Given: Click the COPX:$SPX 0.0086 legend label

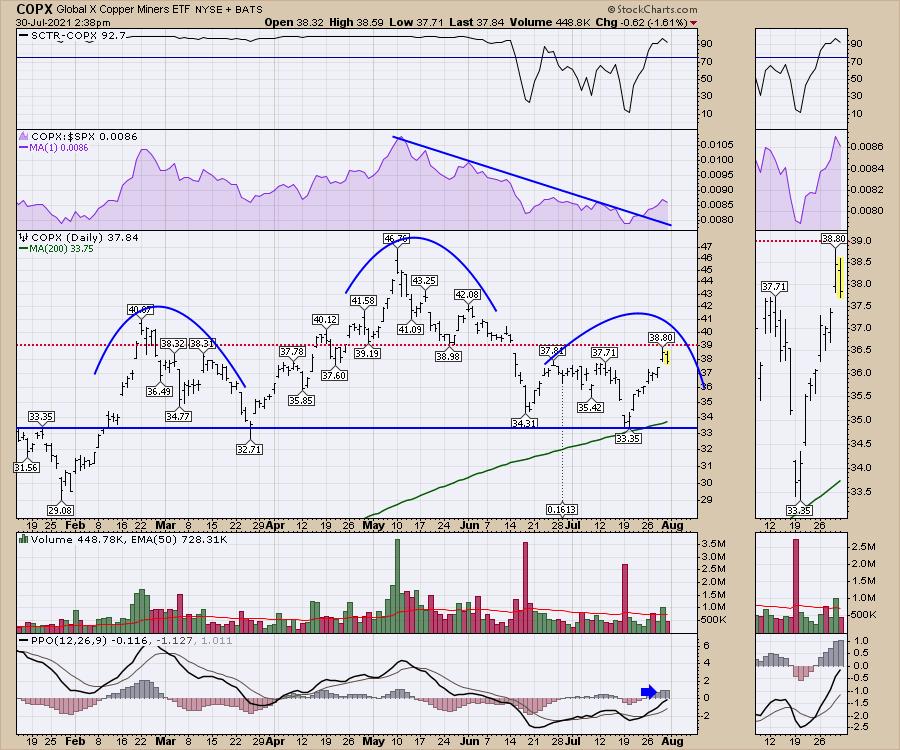Looking at the screenshot, I should click(x=65, y=136).
